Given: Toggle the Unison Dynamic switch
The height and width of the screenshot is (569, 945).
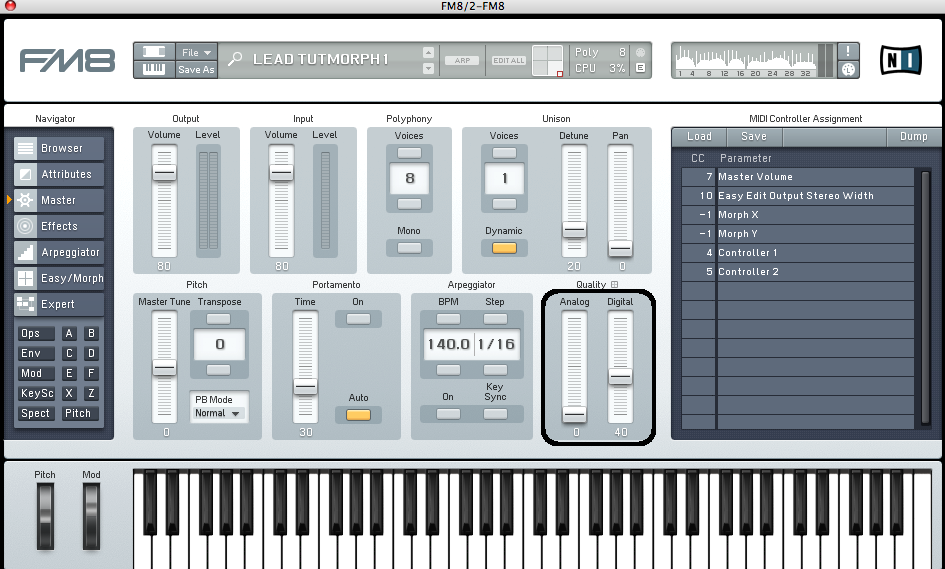Looking at the screenshot, I should (x=504, y=248).
